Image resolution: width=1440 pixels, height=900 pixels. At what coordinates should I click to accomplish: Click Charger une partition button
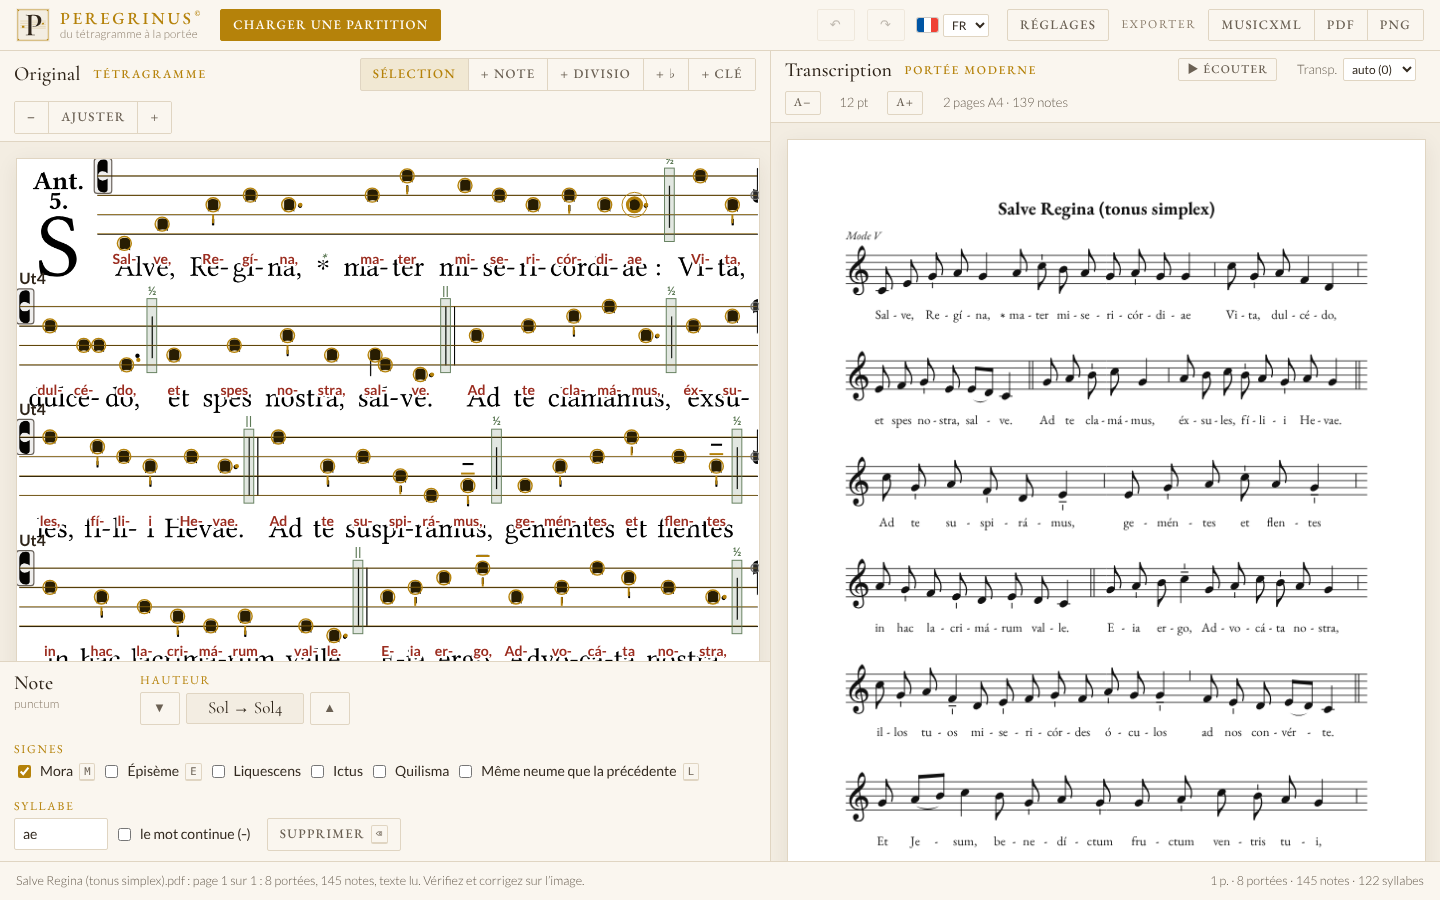[x=330, y=25]
